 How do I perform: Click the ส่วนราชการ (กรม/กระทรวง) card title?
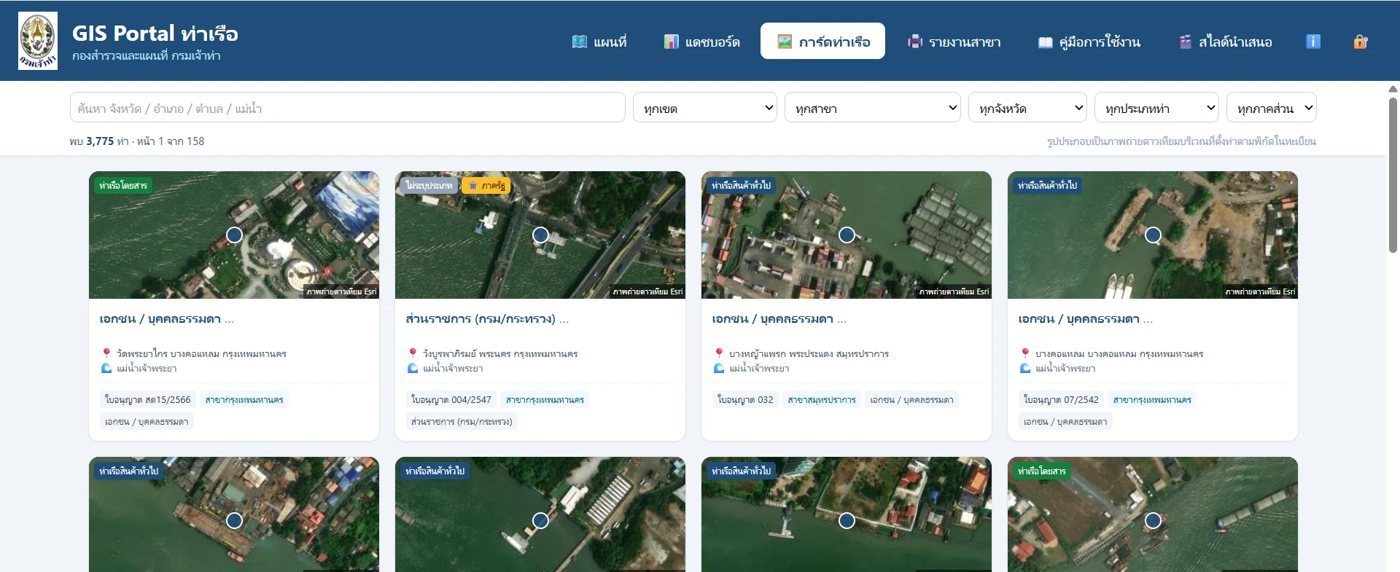click(x=487, y=319)
